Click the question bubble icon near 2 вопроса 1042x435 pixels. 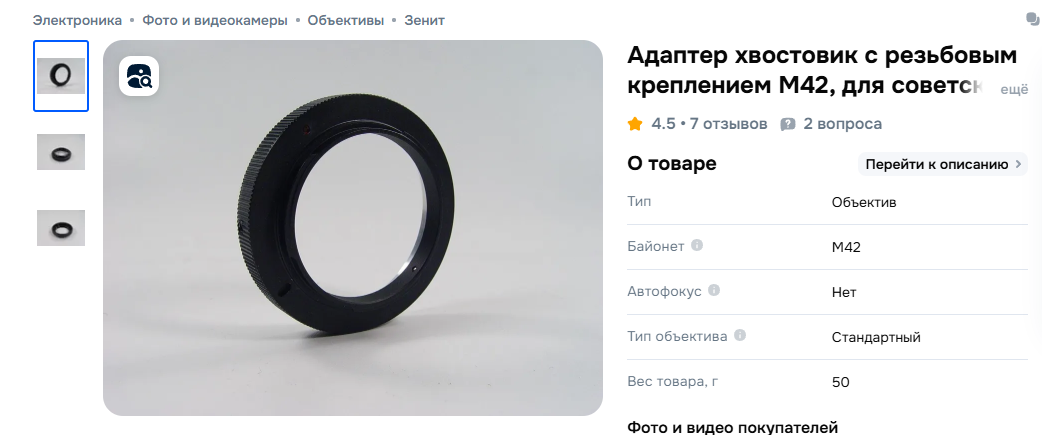point(787,124)
